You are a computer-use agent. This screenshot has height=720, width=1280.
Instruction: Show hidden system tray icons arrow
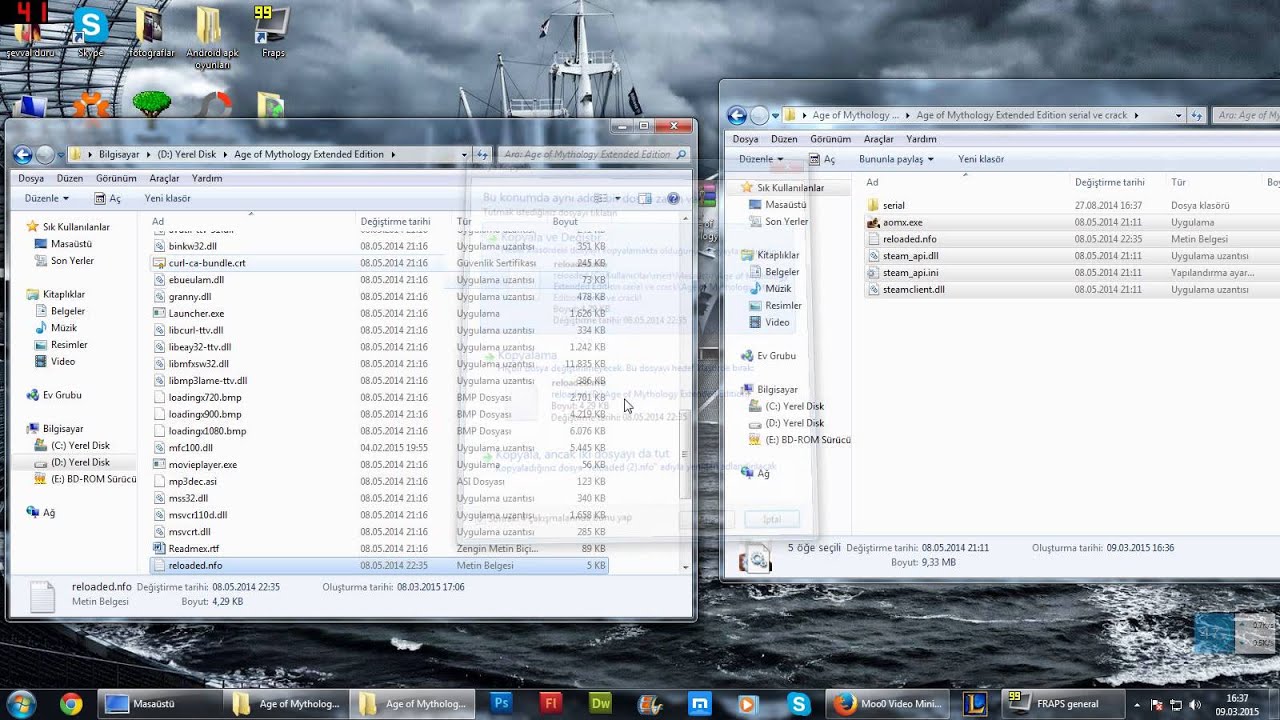click(x=1138, y=704)
